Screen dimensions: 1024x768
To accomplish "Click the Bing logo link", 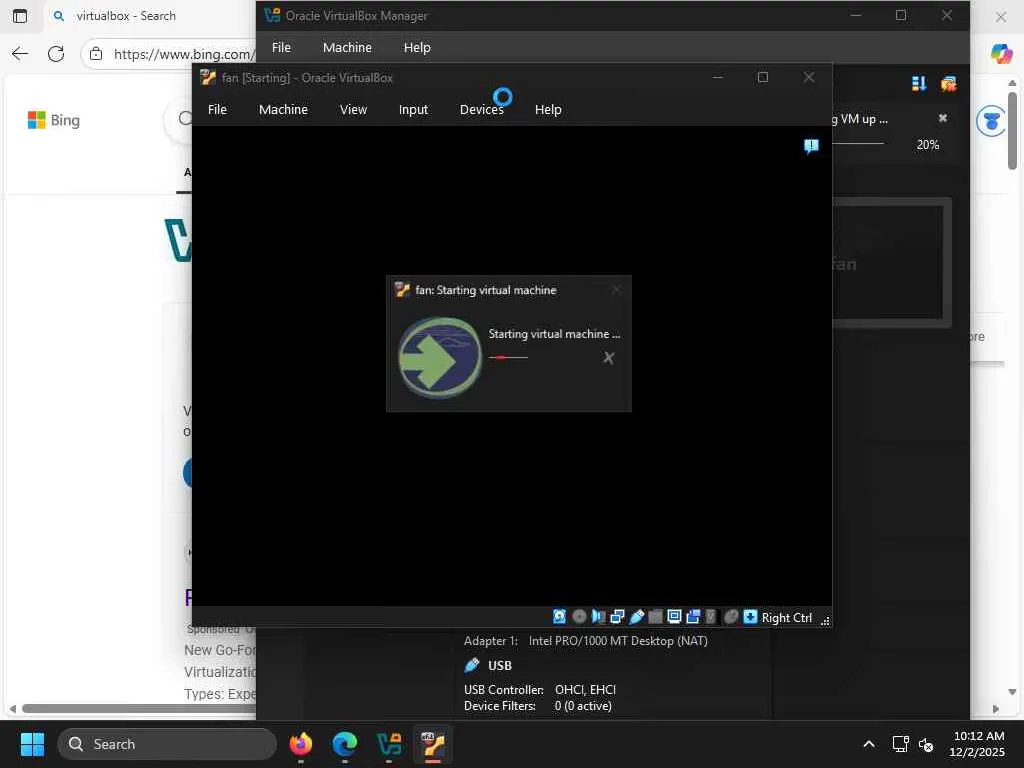I will [x=54, y=120].
